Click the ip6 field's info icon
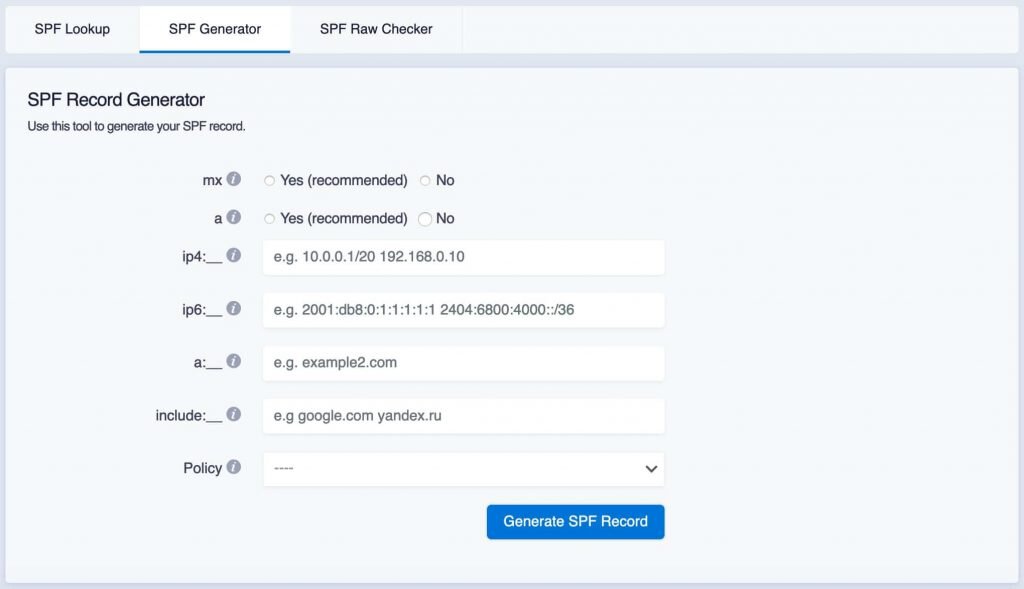 tap(234, 309)
